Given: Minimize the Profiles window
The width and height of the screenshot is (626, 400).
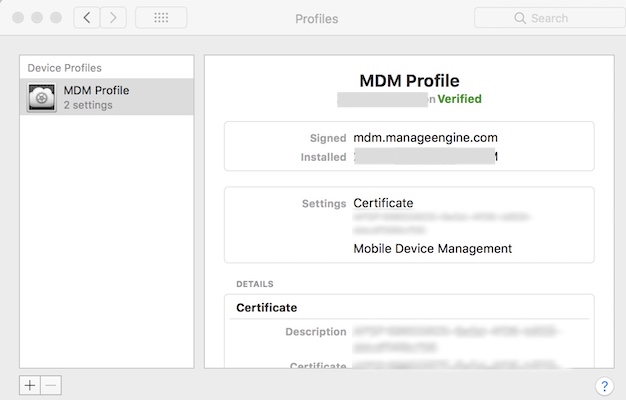Looking at the screenshot, I should [x=37, y=18].
